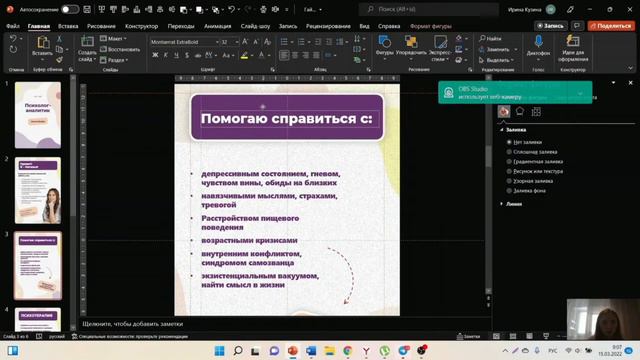Open the Раздел section dropdown
640x360 pixels.
click(x=114, y=60)
